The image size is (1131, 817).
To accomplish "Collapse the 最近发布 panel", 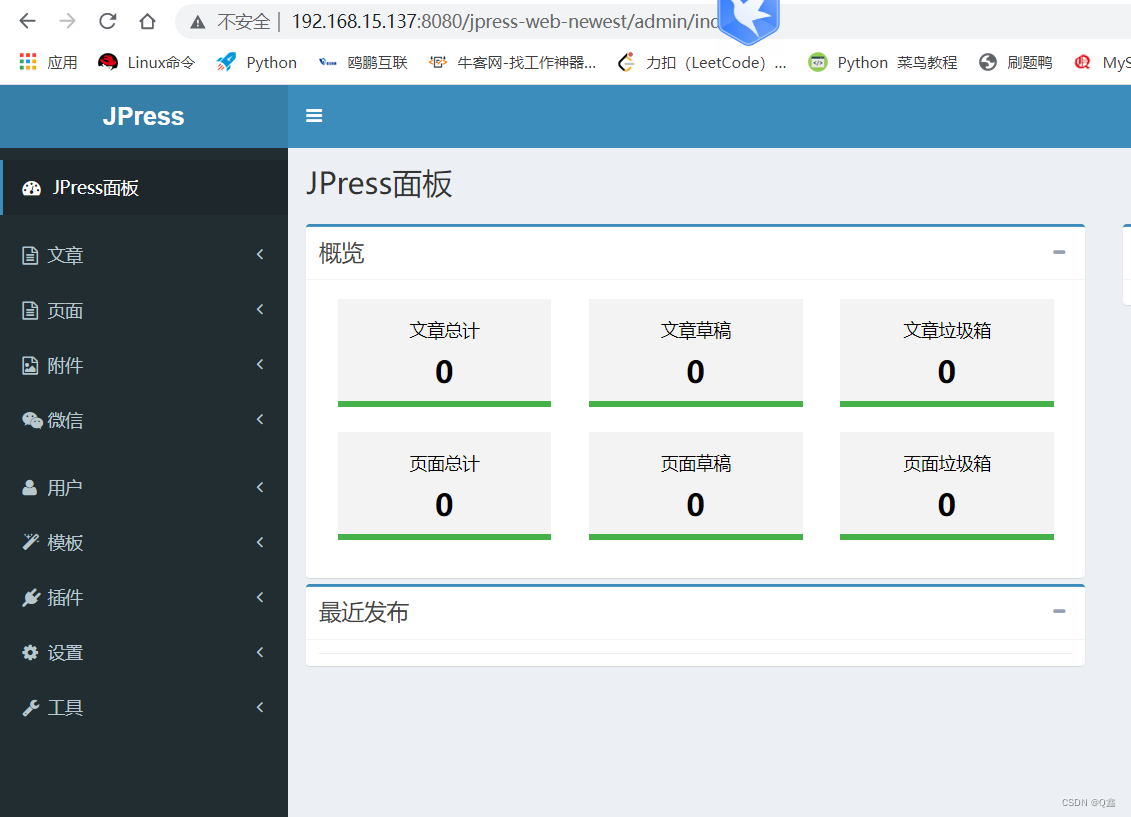I will pos(1058,610).
